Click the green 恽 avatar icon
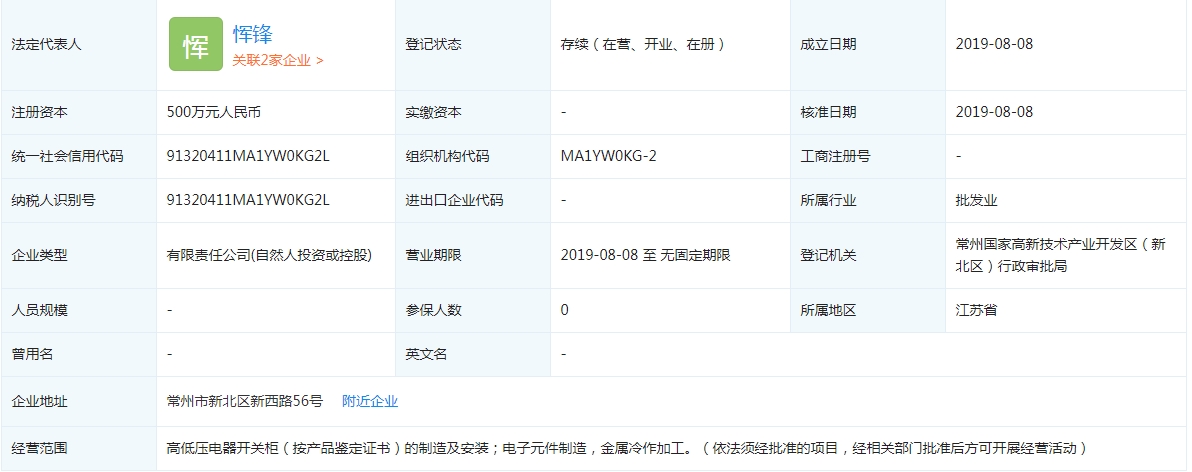1192x472 pixels. point(195,45)
